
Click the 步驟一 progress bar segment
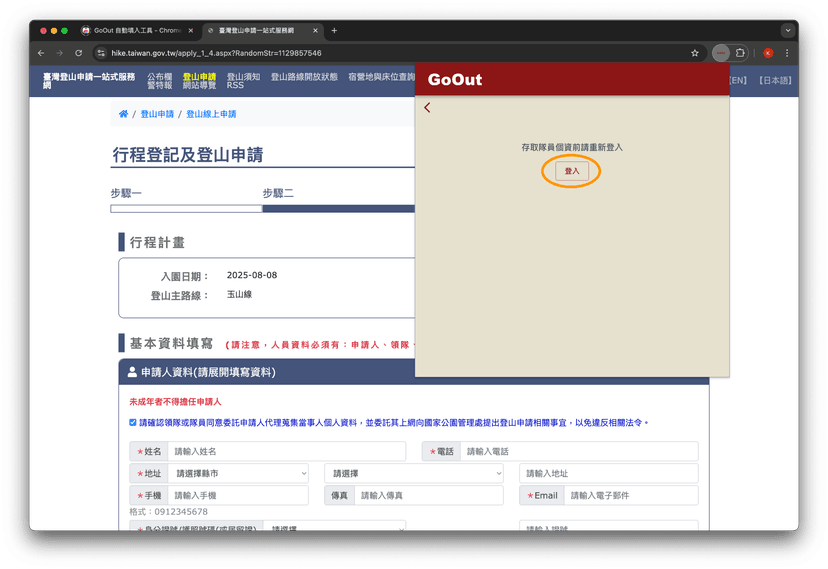186,209
